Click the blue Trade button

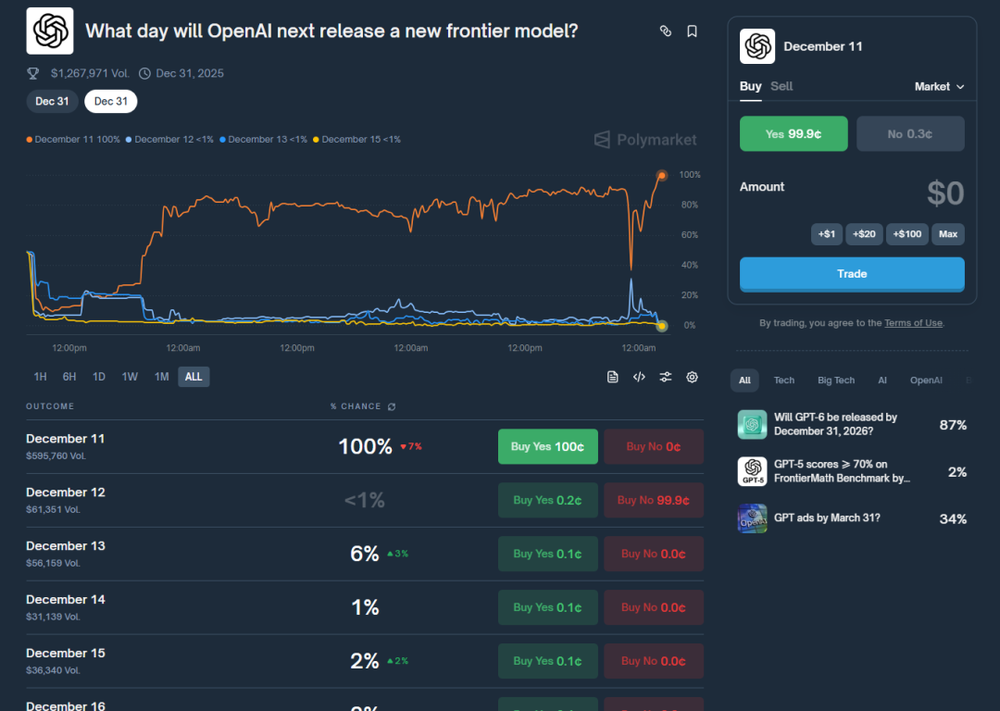click(x=852, y=274)
